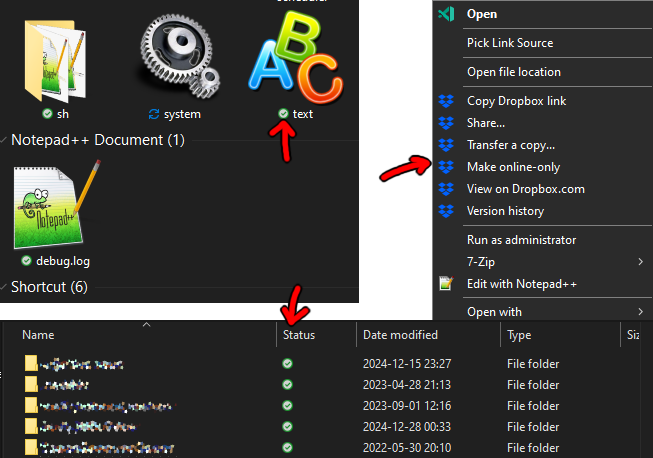Image resolution: width=653 pixels, height=458 pixels.
Task: Click the ABC text file icon
Action: [x=296, y=60]
